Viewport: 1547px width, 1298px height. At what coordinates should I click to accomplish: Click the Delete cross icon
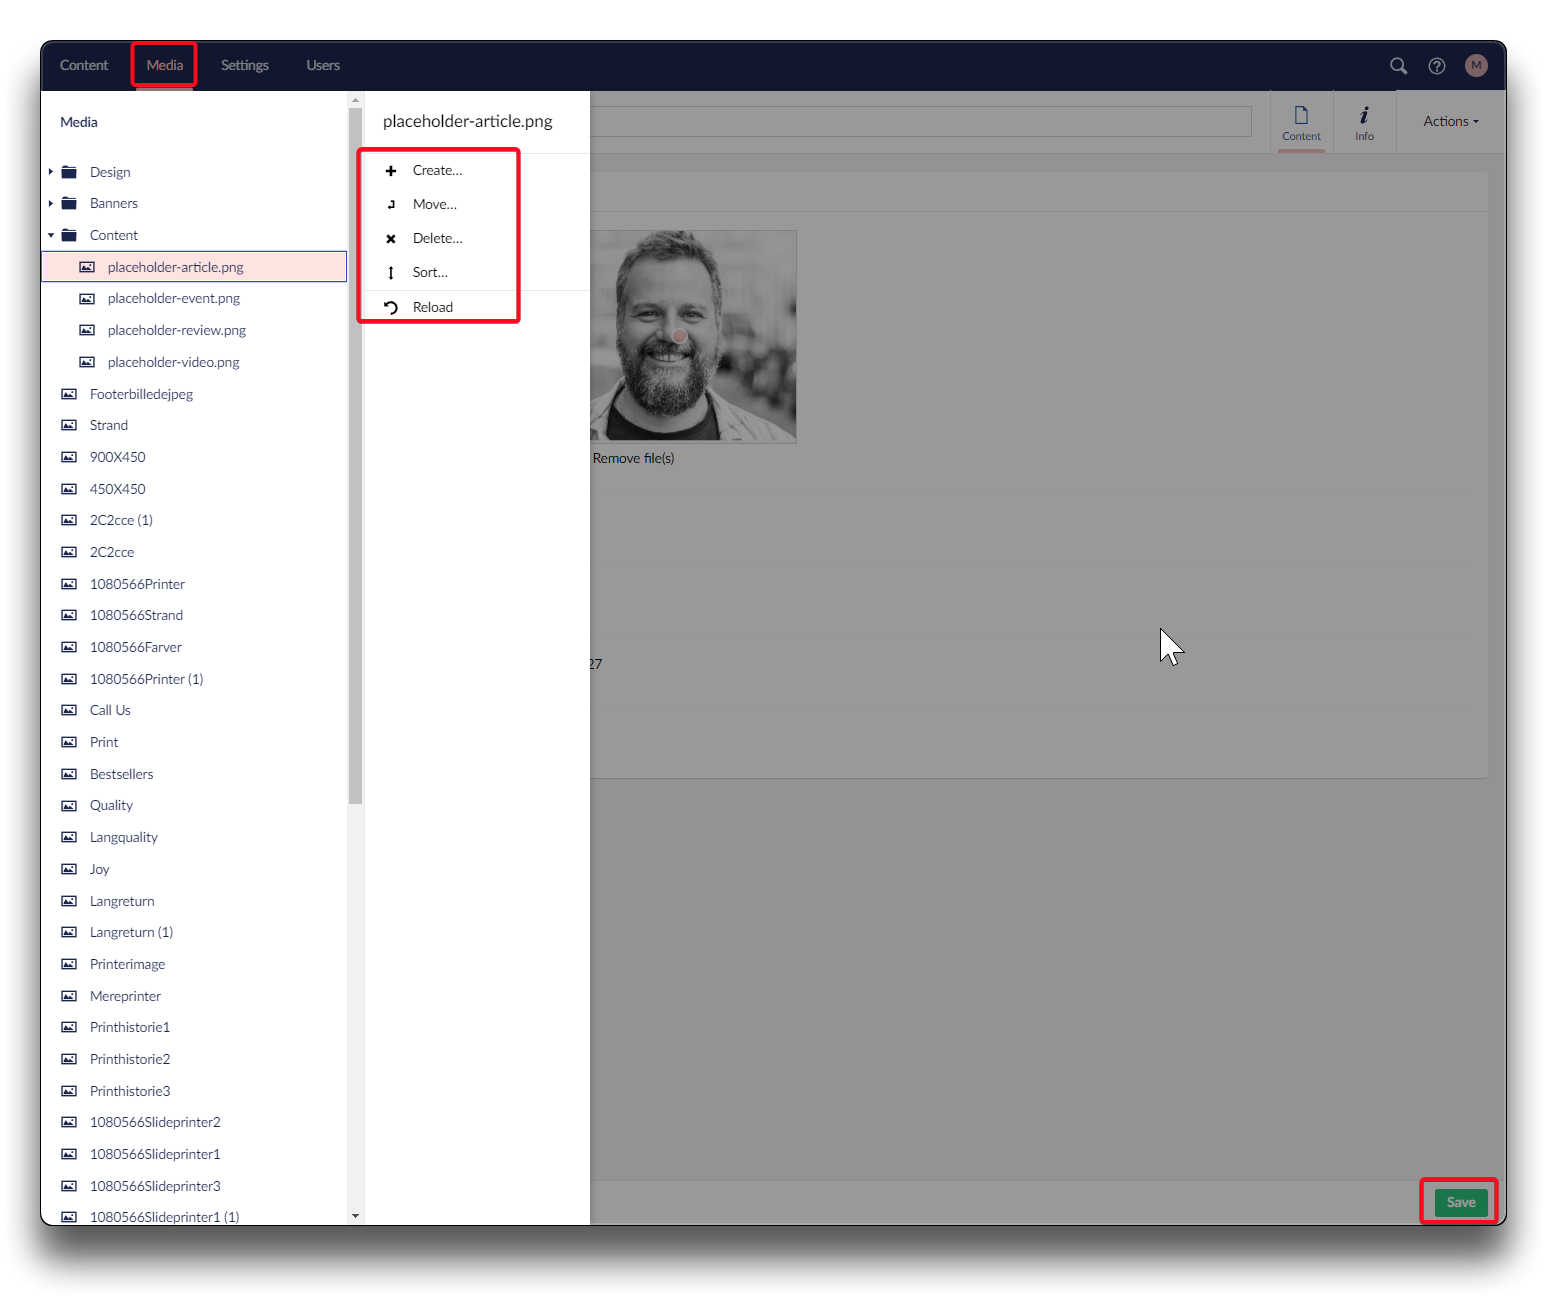pos(391,239)
